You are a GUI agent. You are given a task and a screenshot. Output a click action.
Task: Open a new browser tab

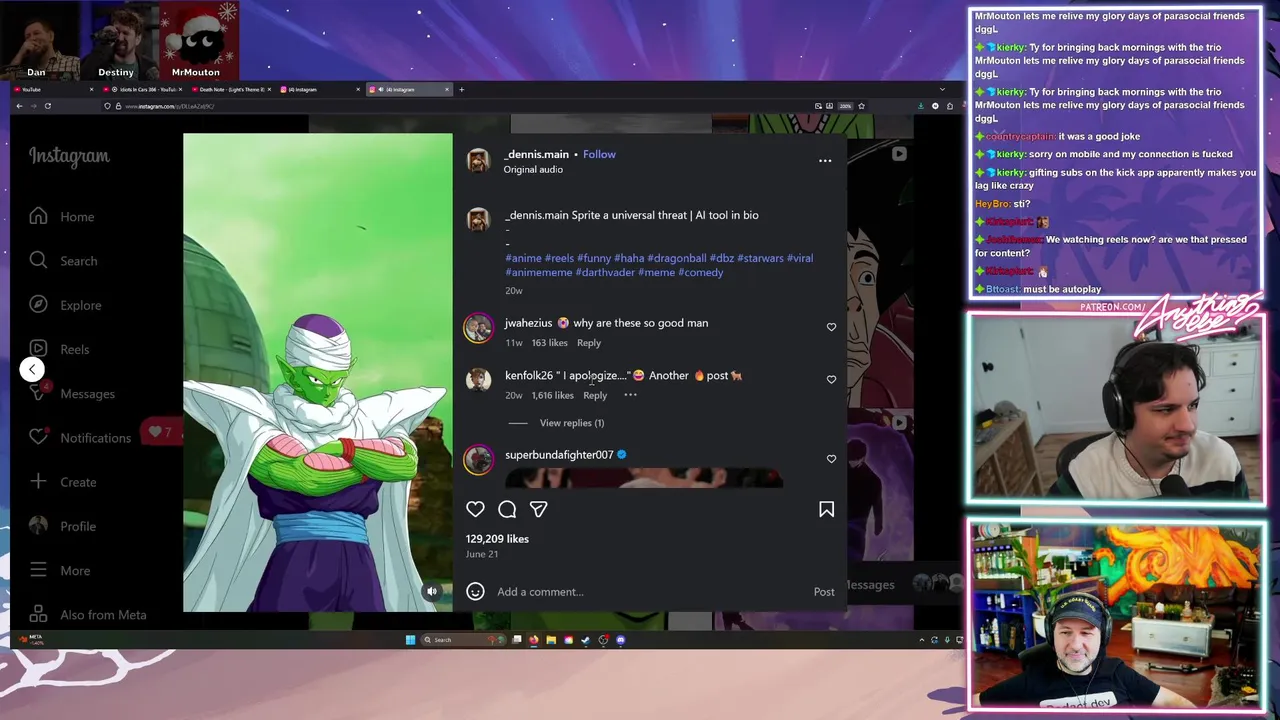[x=461, y=89]
